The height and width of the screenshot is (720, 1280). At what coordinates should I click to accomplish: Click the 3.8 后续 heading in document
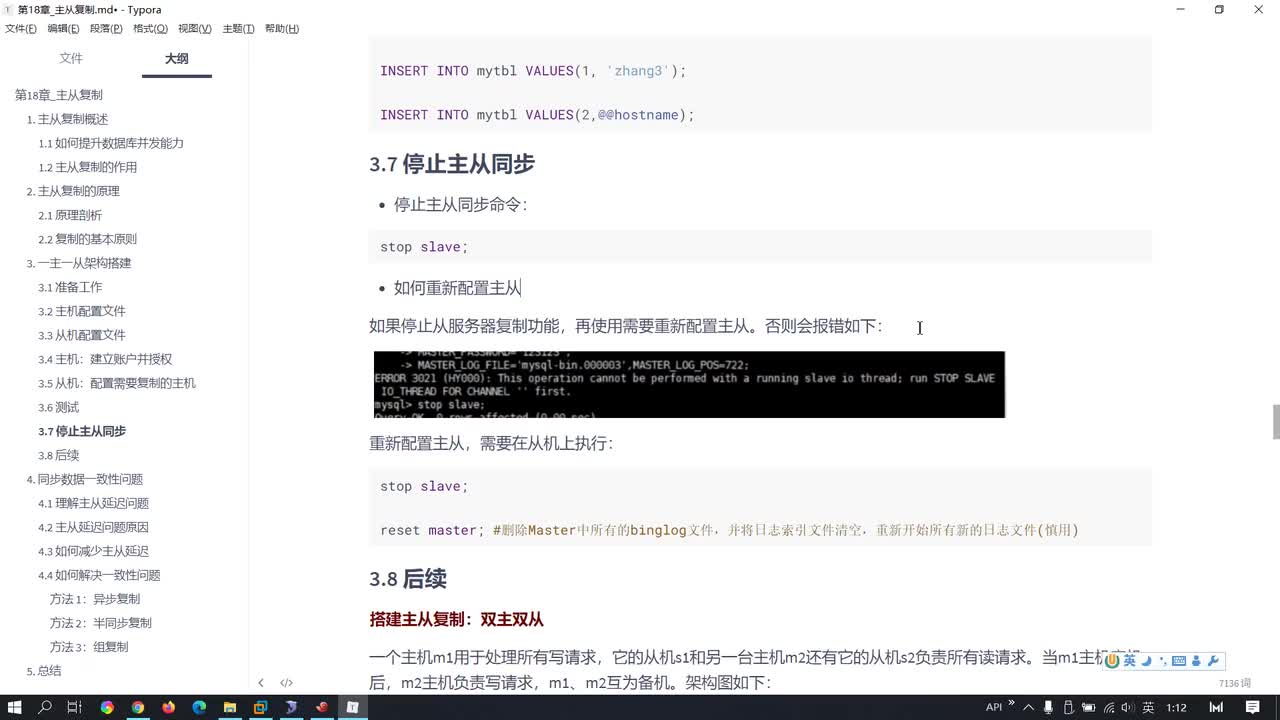point(408,579)
